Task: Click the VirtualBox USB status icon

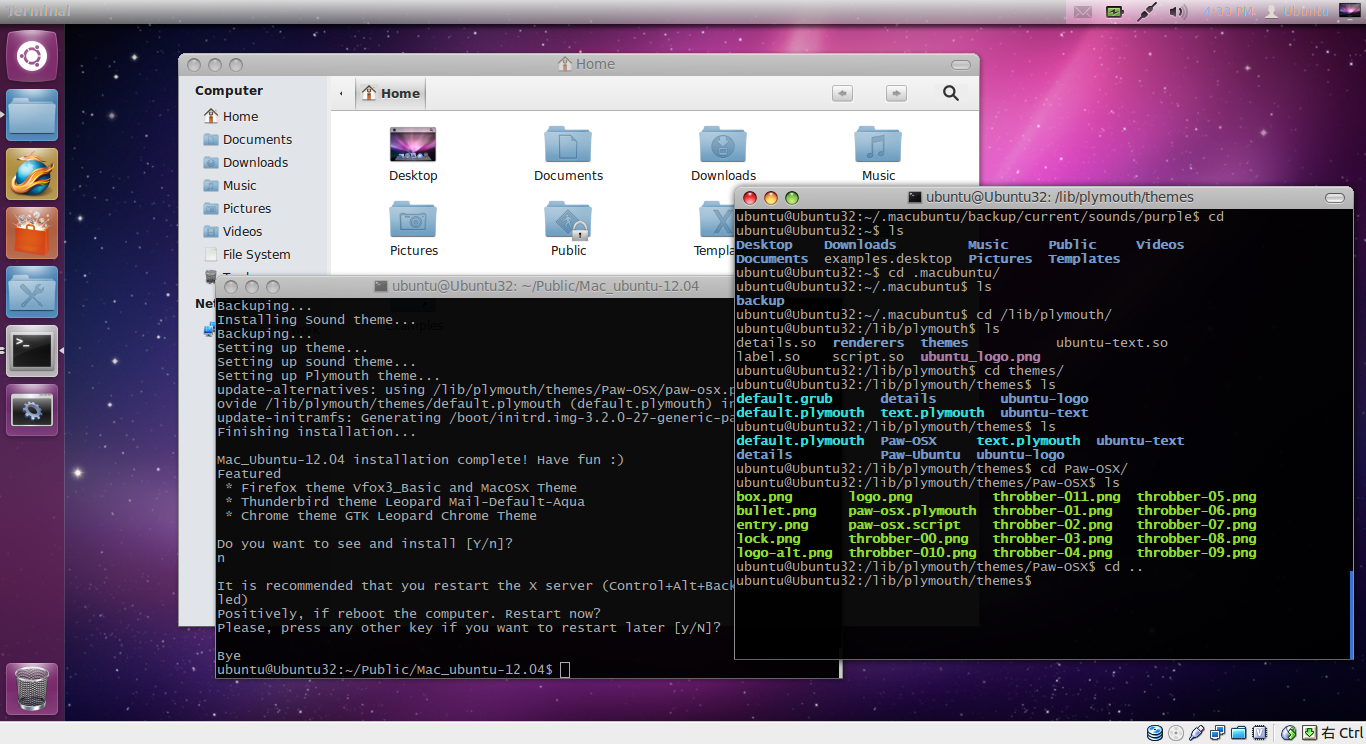Action: pos(1197,733)
